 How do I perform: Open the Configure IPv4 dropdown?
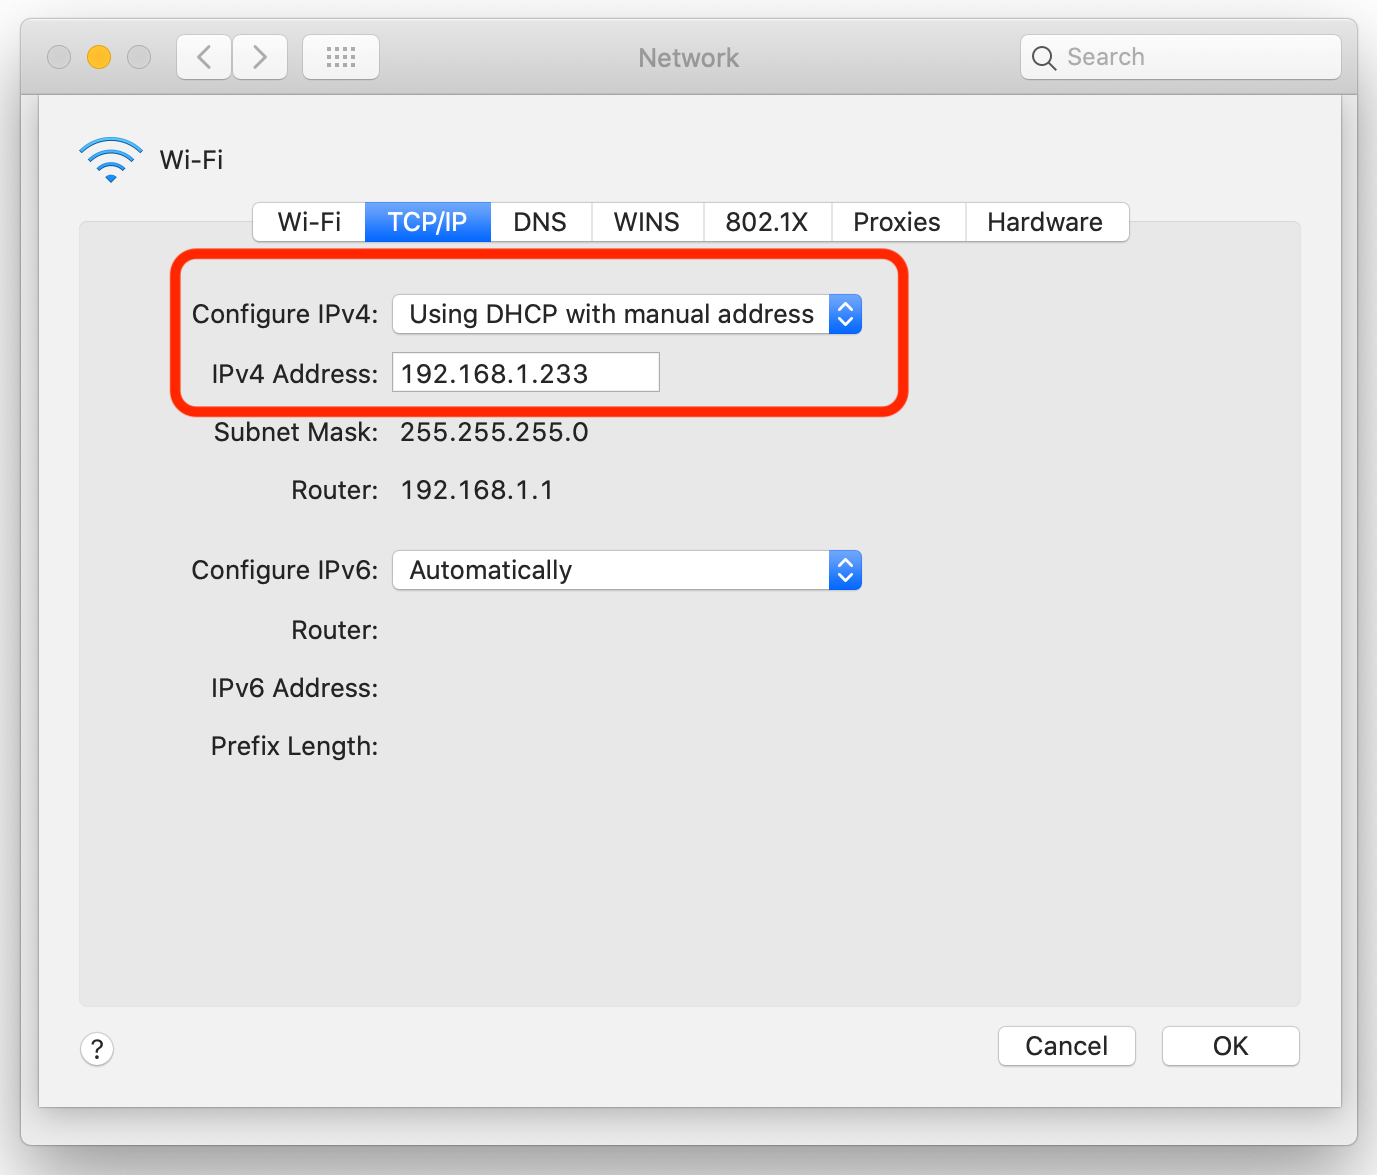click(x=627, y=314)
